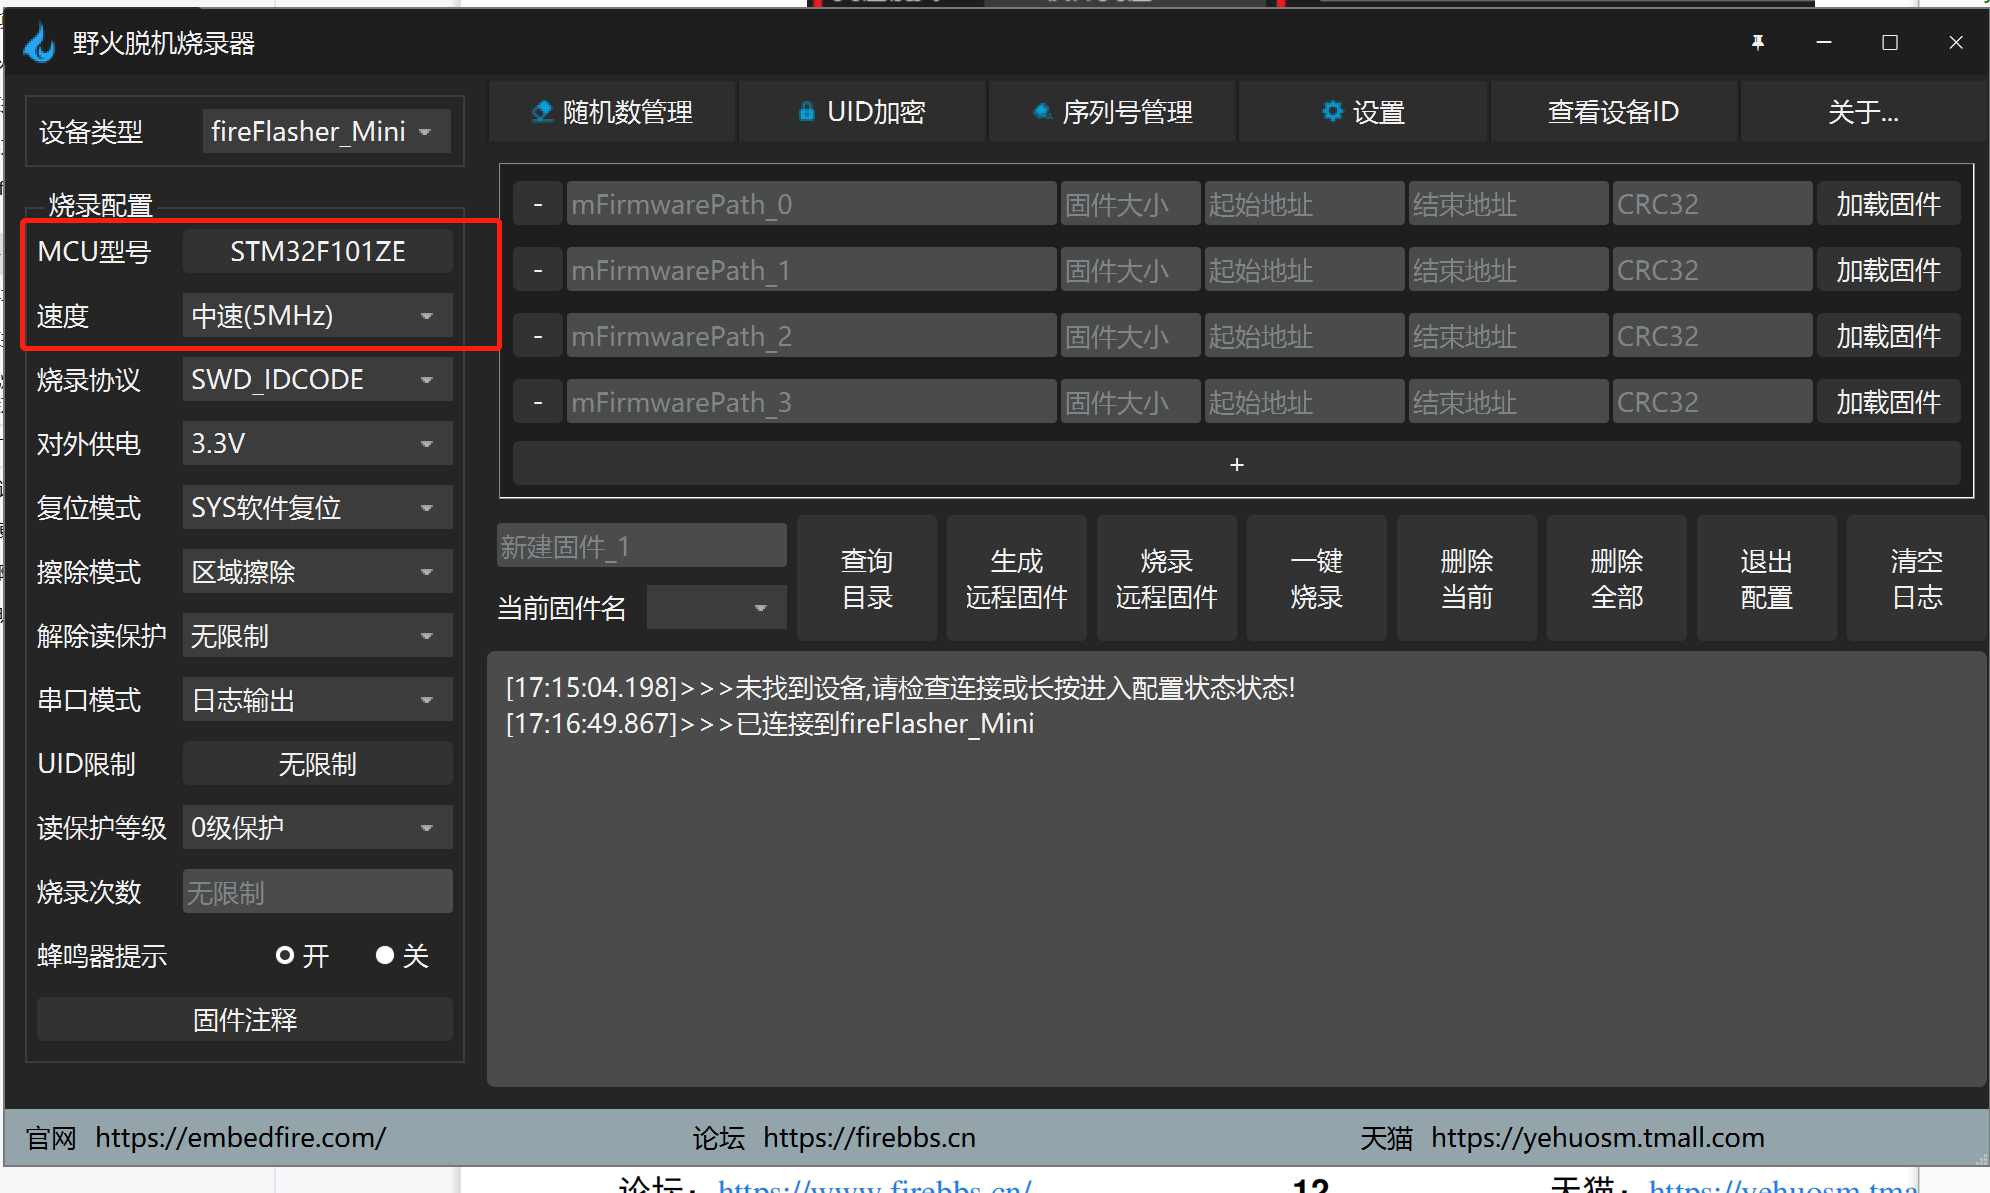Click the 起始地址 field of mFirmwarePath_0
The height and width of the screenshot is (1193, 1990).
(1304, 204)
